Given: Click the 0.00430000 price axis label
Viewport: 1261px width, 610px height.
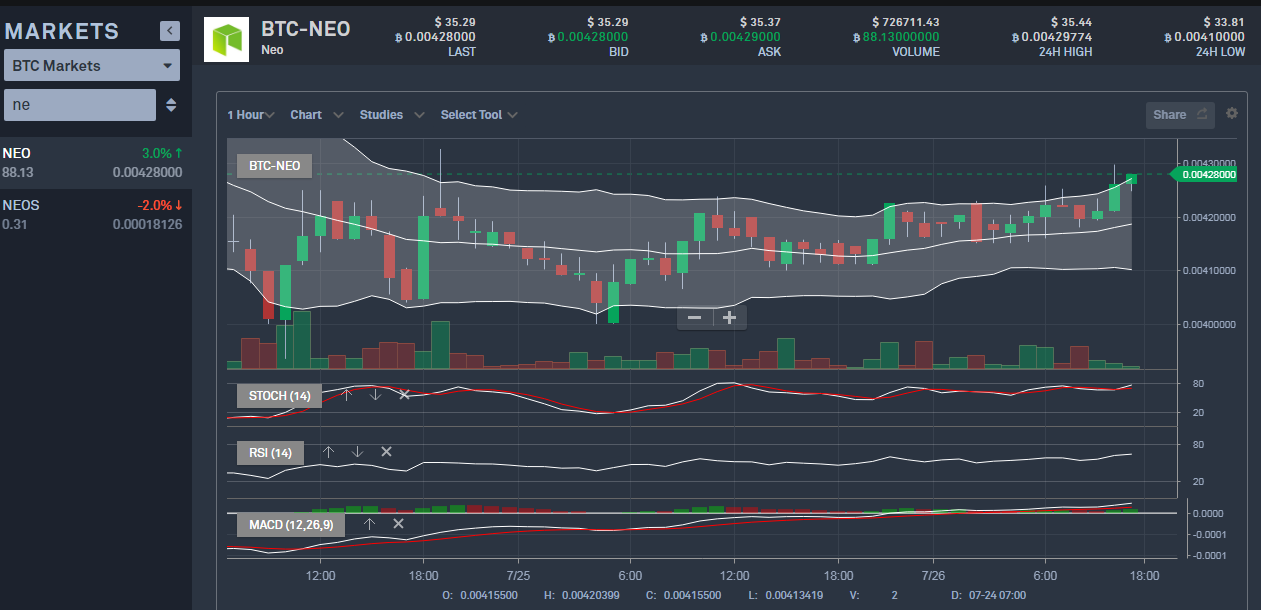Looking at the screenshot, I should tap(1209, 163).
